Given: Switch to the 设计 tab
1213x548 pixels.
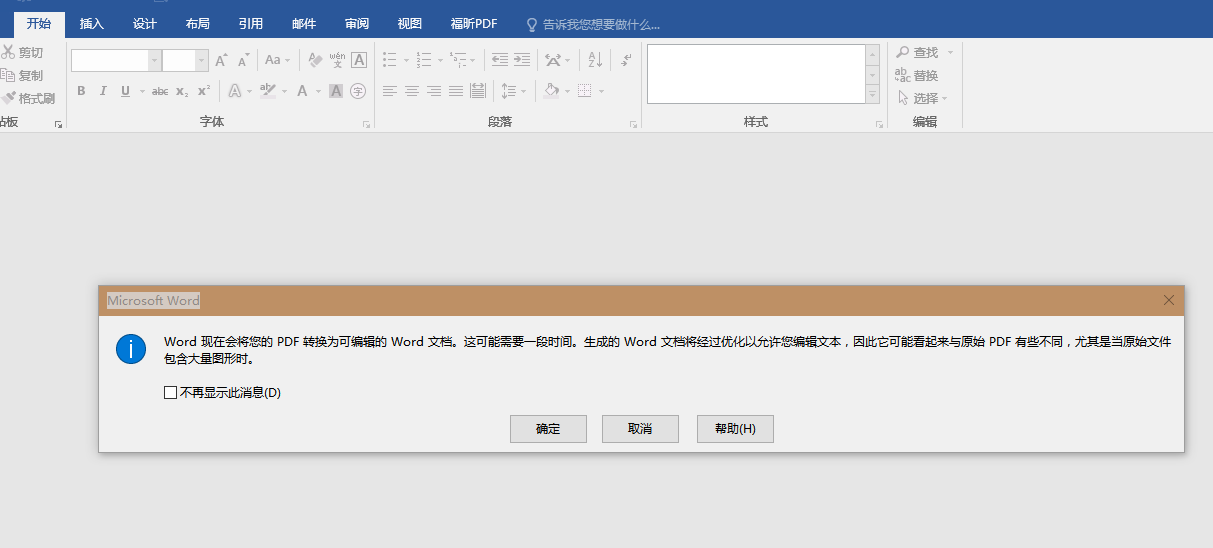Looking at the screenshot, I should click(x=145, y=24).
